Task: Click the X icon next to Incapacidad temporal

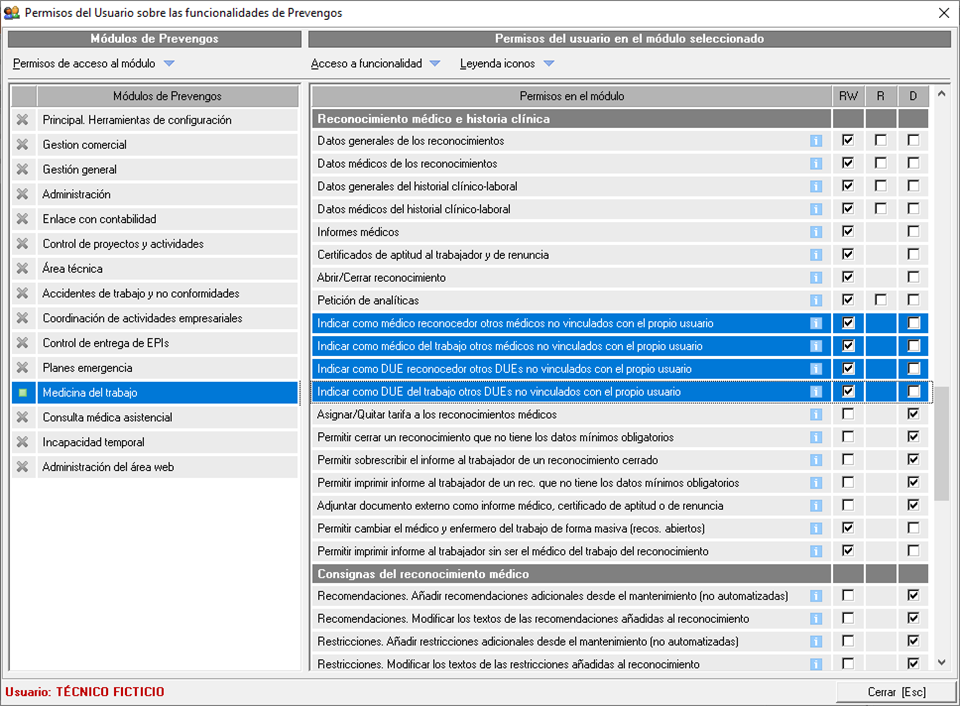Action: [23, 442]
